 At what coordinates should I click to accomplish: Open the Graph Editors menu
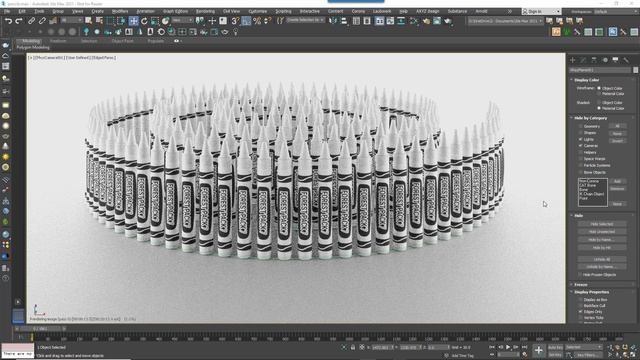pyautogui.click(x=175, y=11)
